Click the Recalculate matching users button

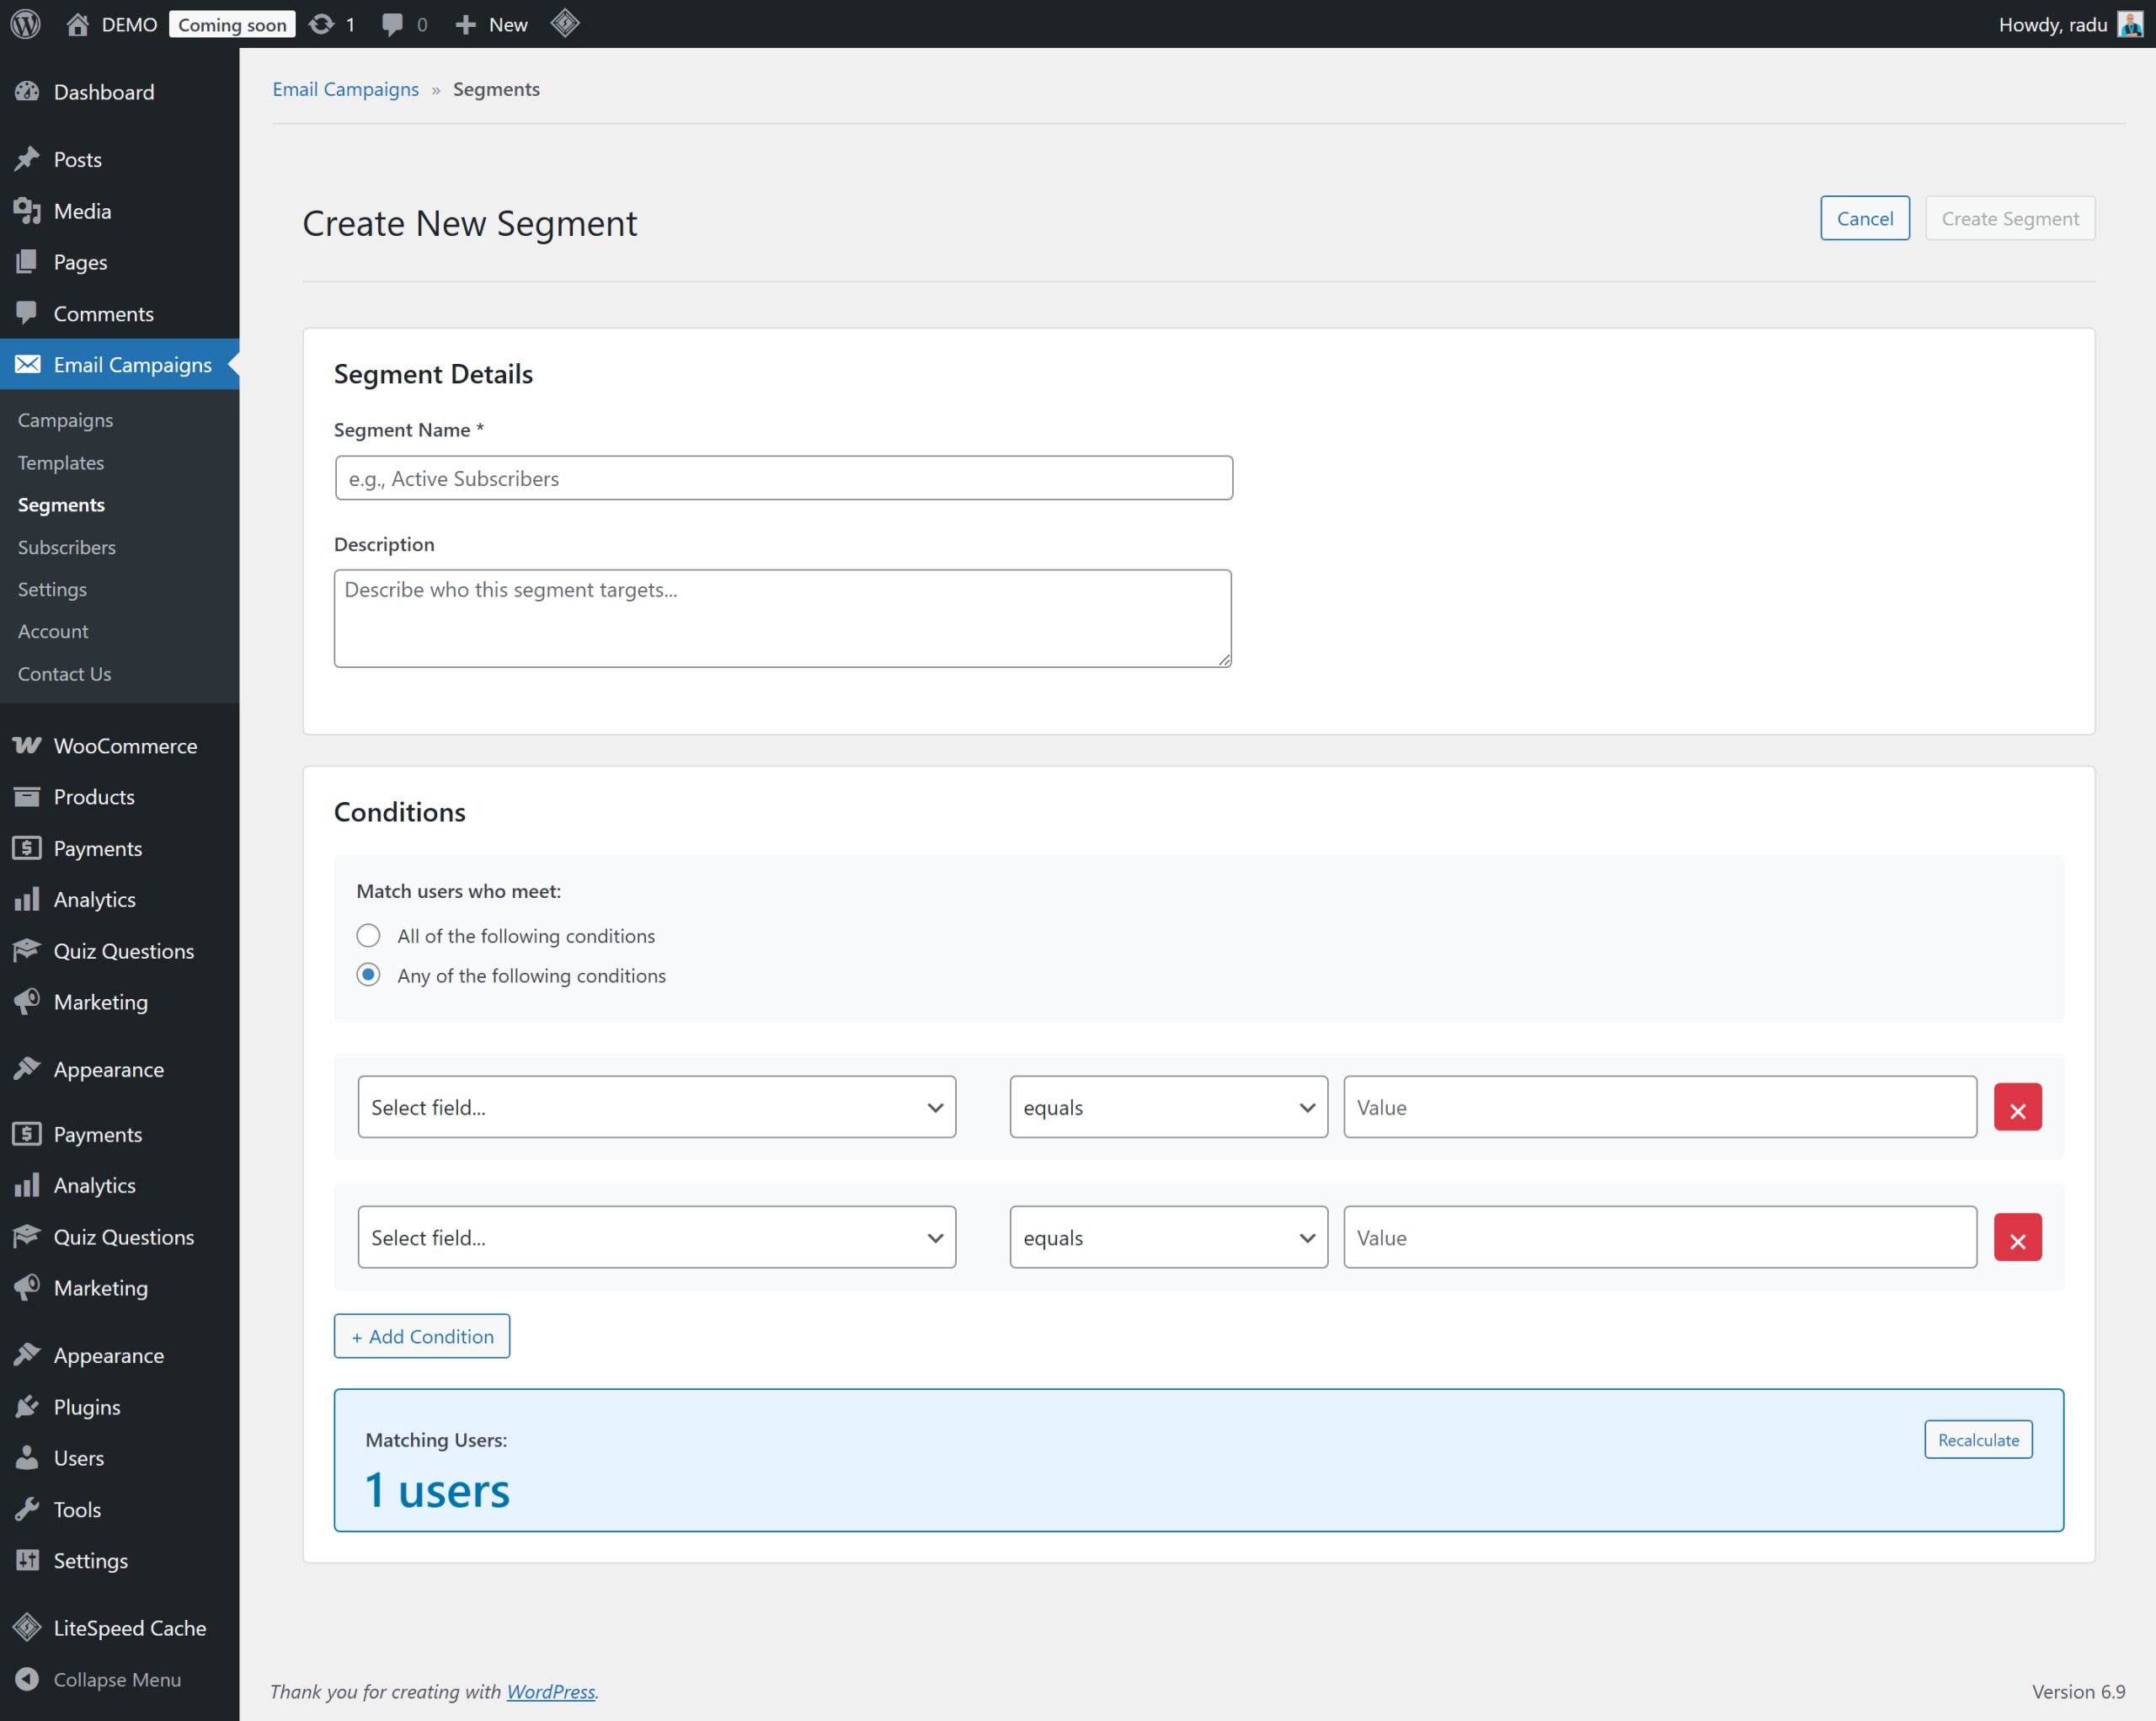[x=1977, y=1439]
